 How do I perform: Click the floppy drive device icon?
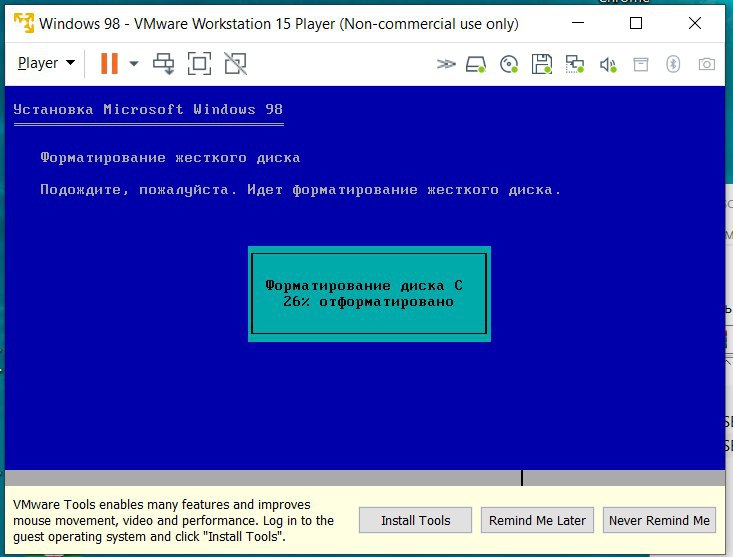tap(542, 64)
